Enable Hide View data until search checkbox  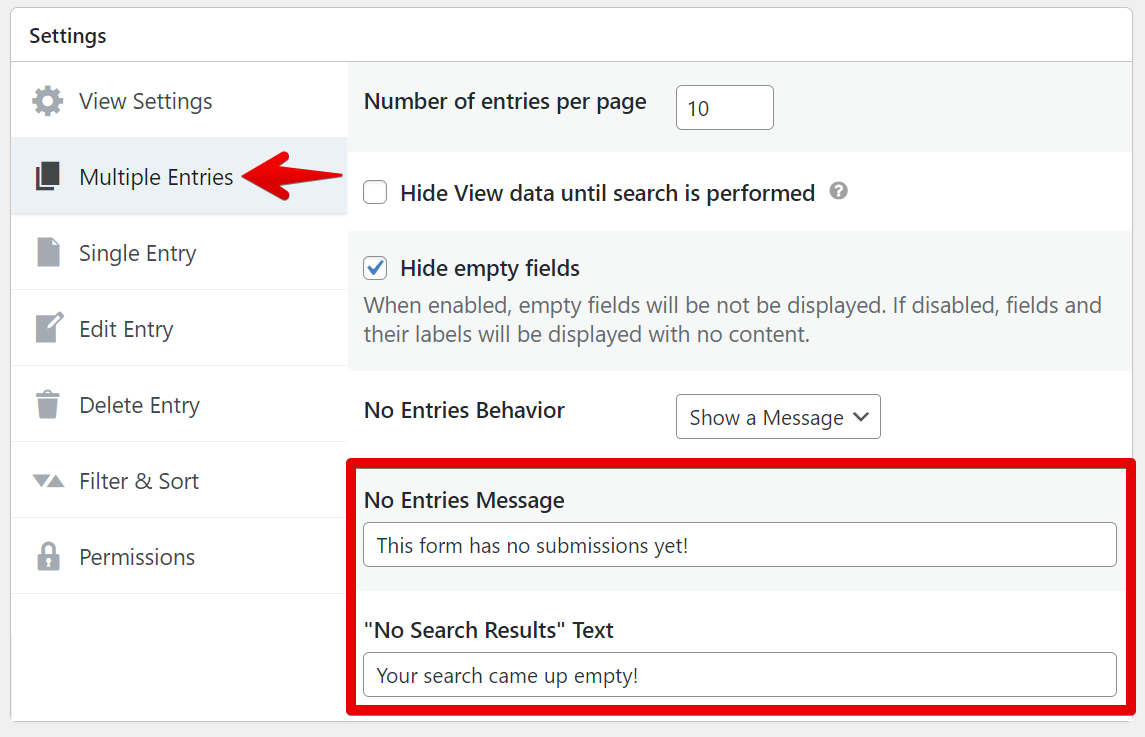[x=375, y=192]
